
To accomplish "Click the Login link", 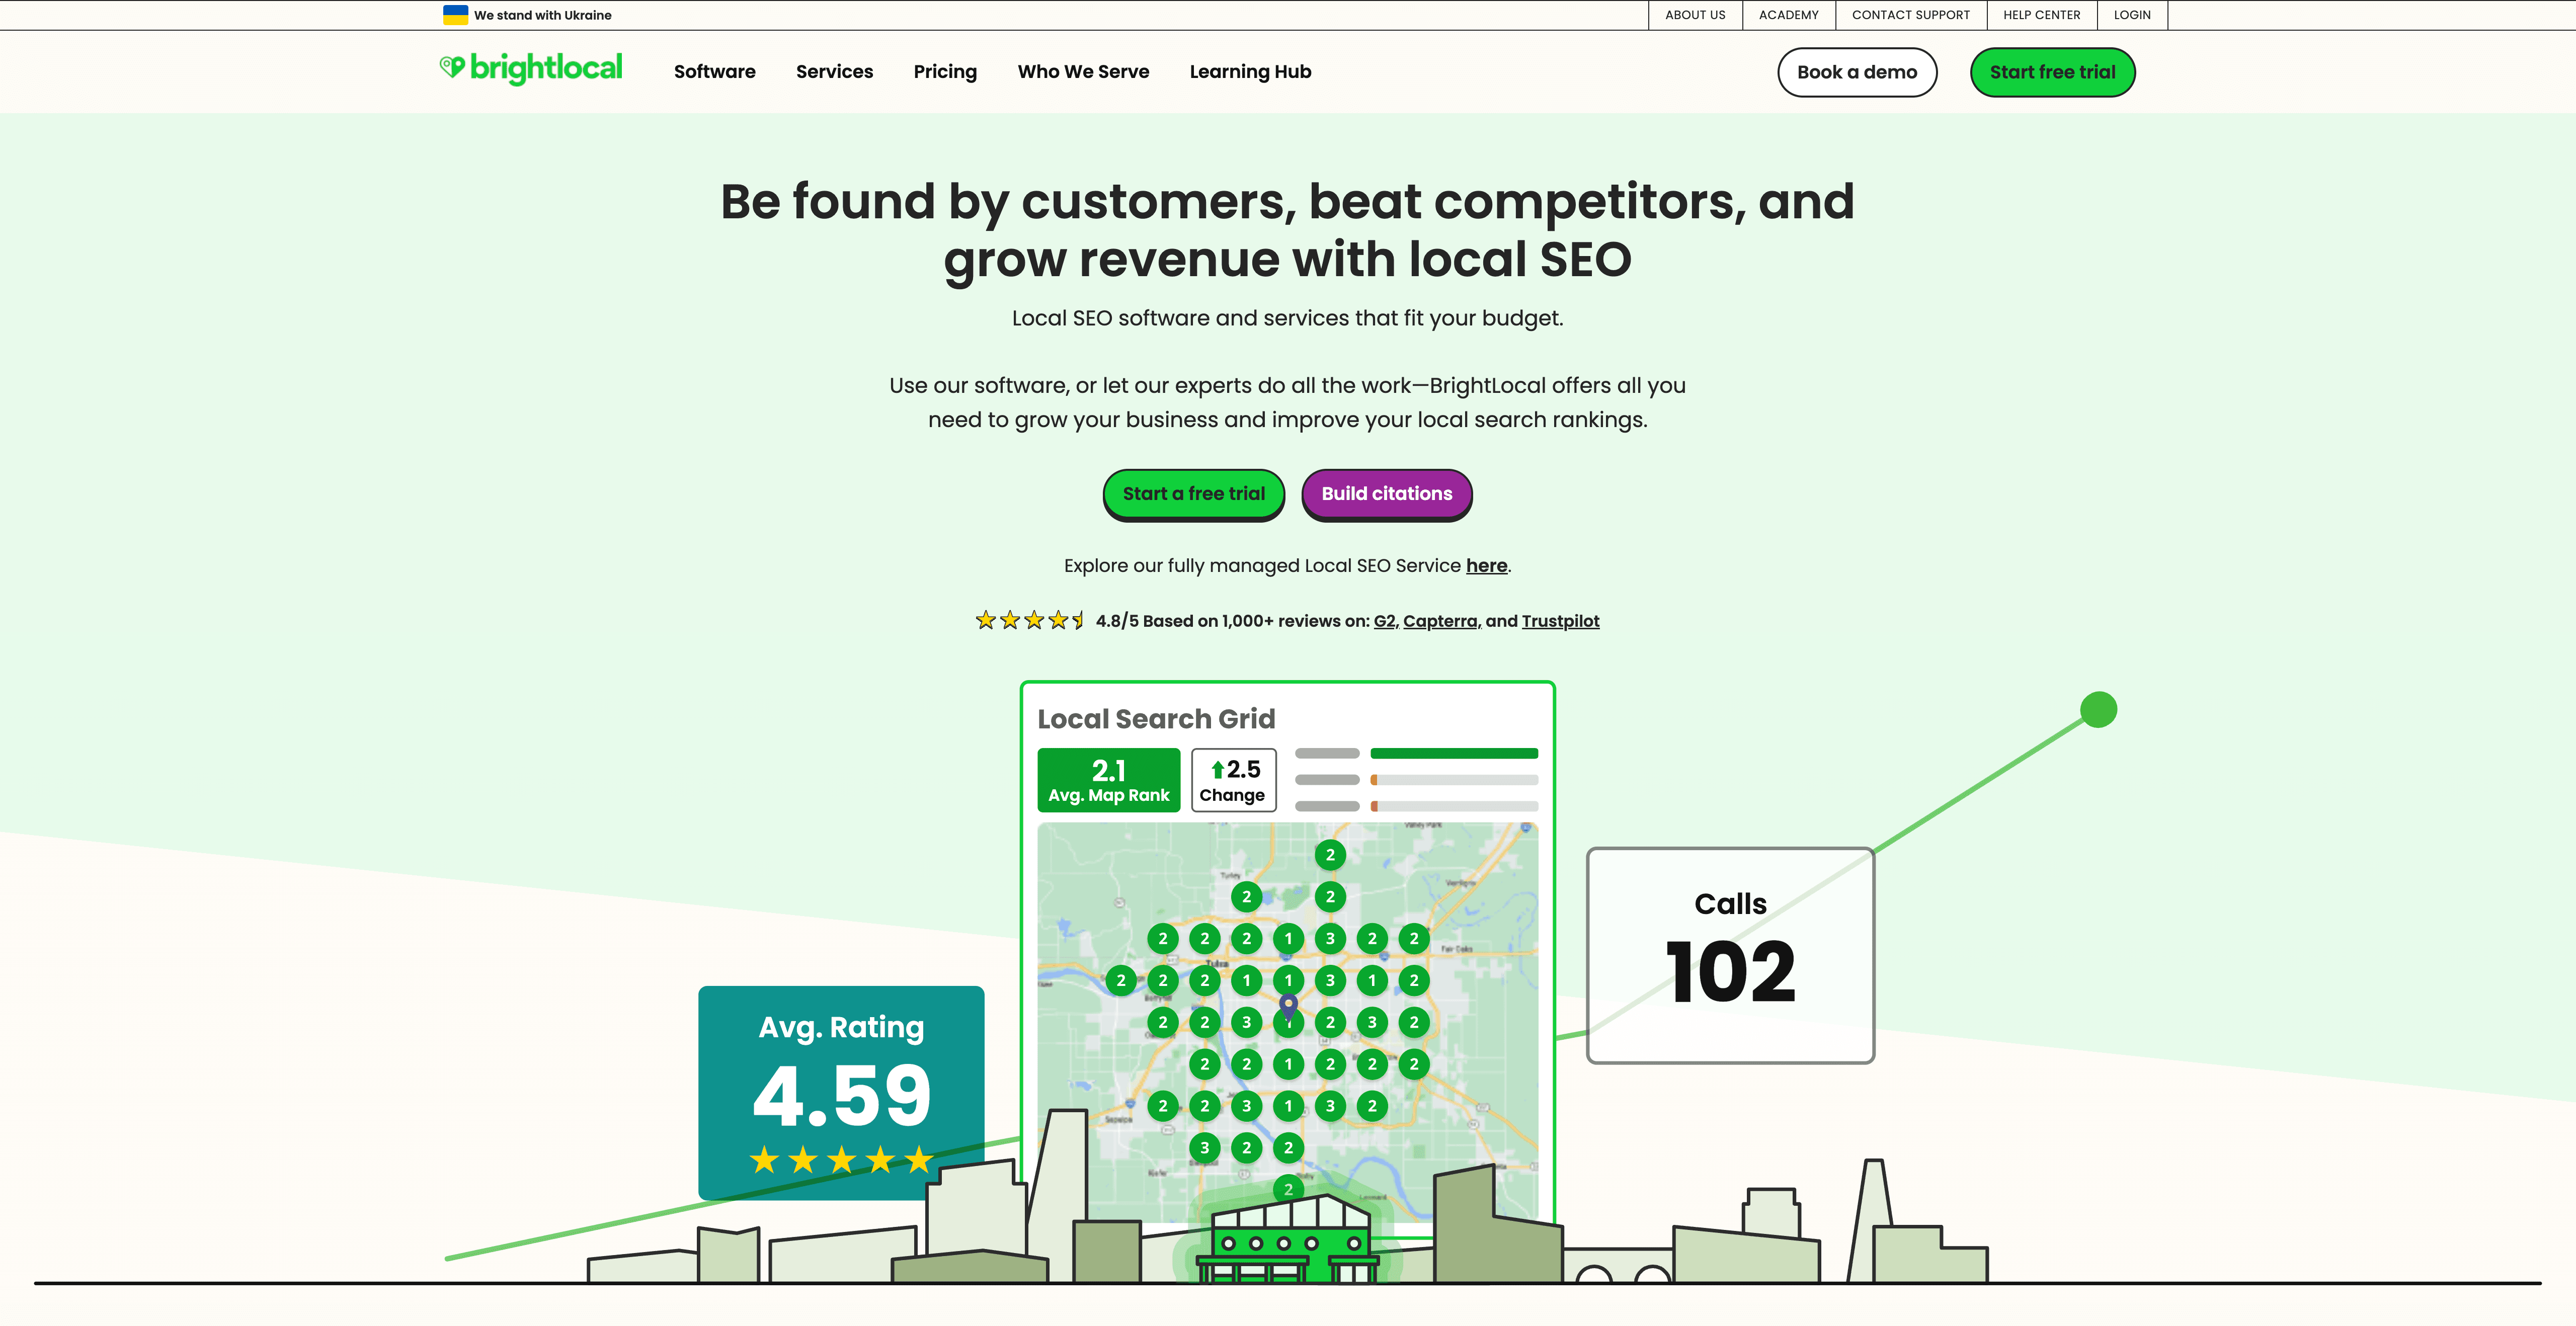I will click(x=2131, y=15).
